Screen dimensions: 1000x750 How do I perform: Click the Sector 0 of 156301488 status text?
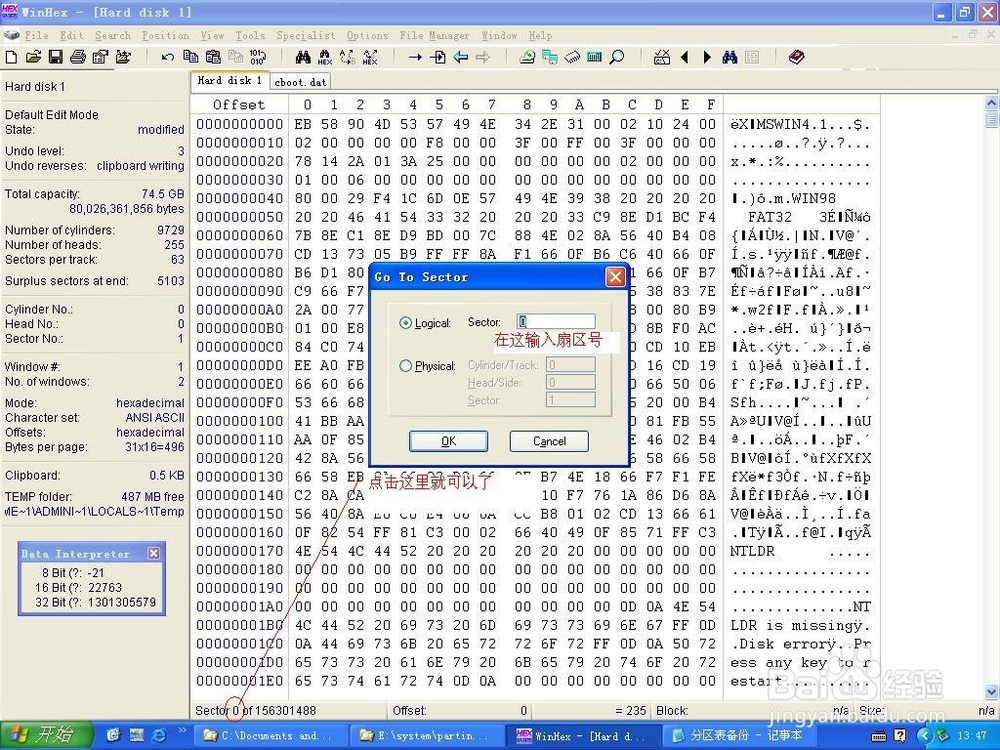(255, 710)
